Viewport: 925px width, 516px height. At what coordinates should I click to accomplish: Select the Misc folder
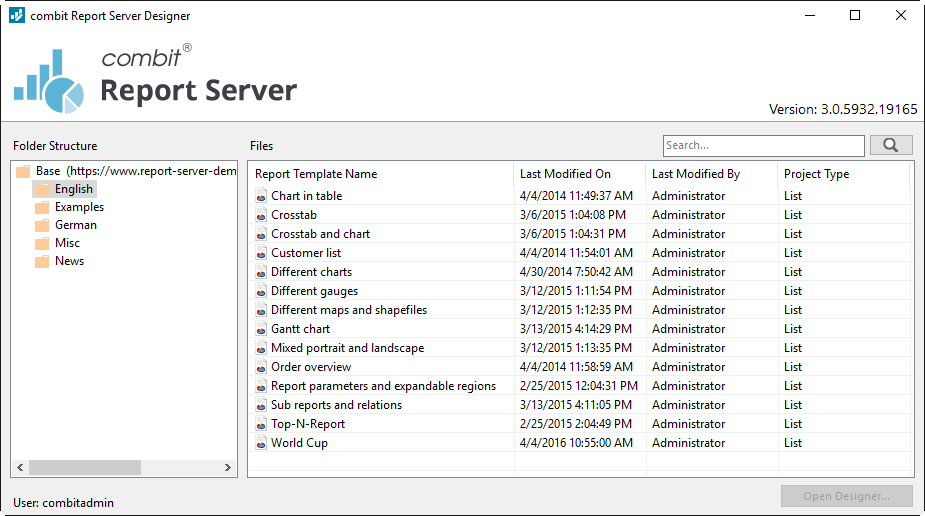click(x=67, y=243)
